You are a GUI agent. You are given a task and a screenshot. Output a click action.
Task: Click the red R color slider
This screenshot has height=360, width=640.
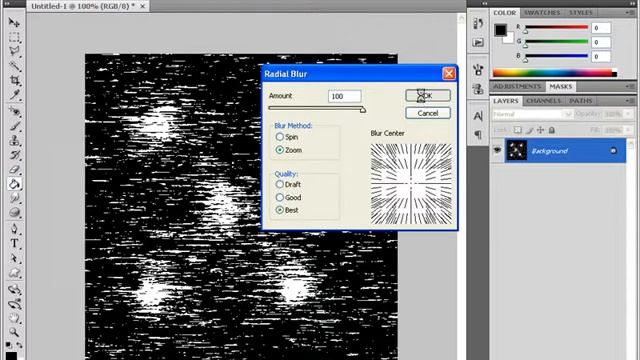click(x=556, y=27)
